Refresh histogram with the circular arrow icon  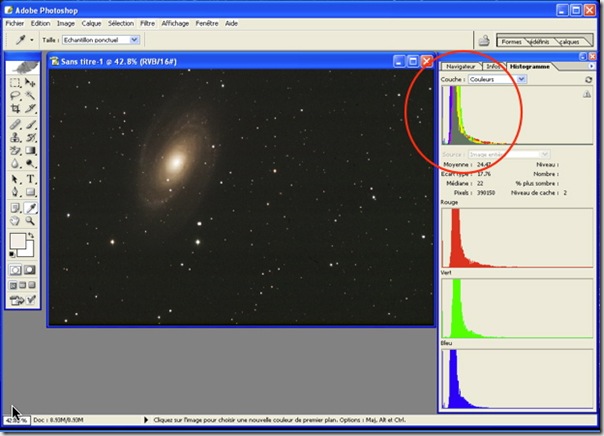tap(589, 79)
